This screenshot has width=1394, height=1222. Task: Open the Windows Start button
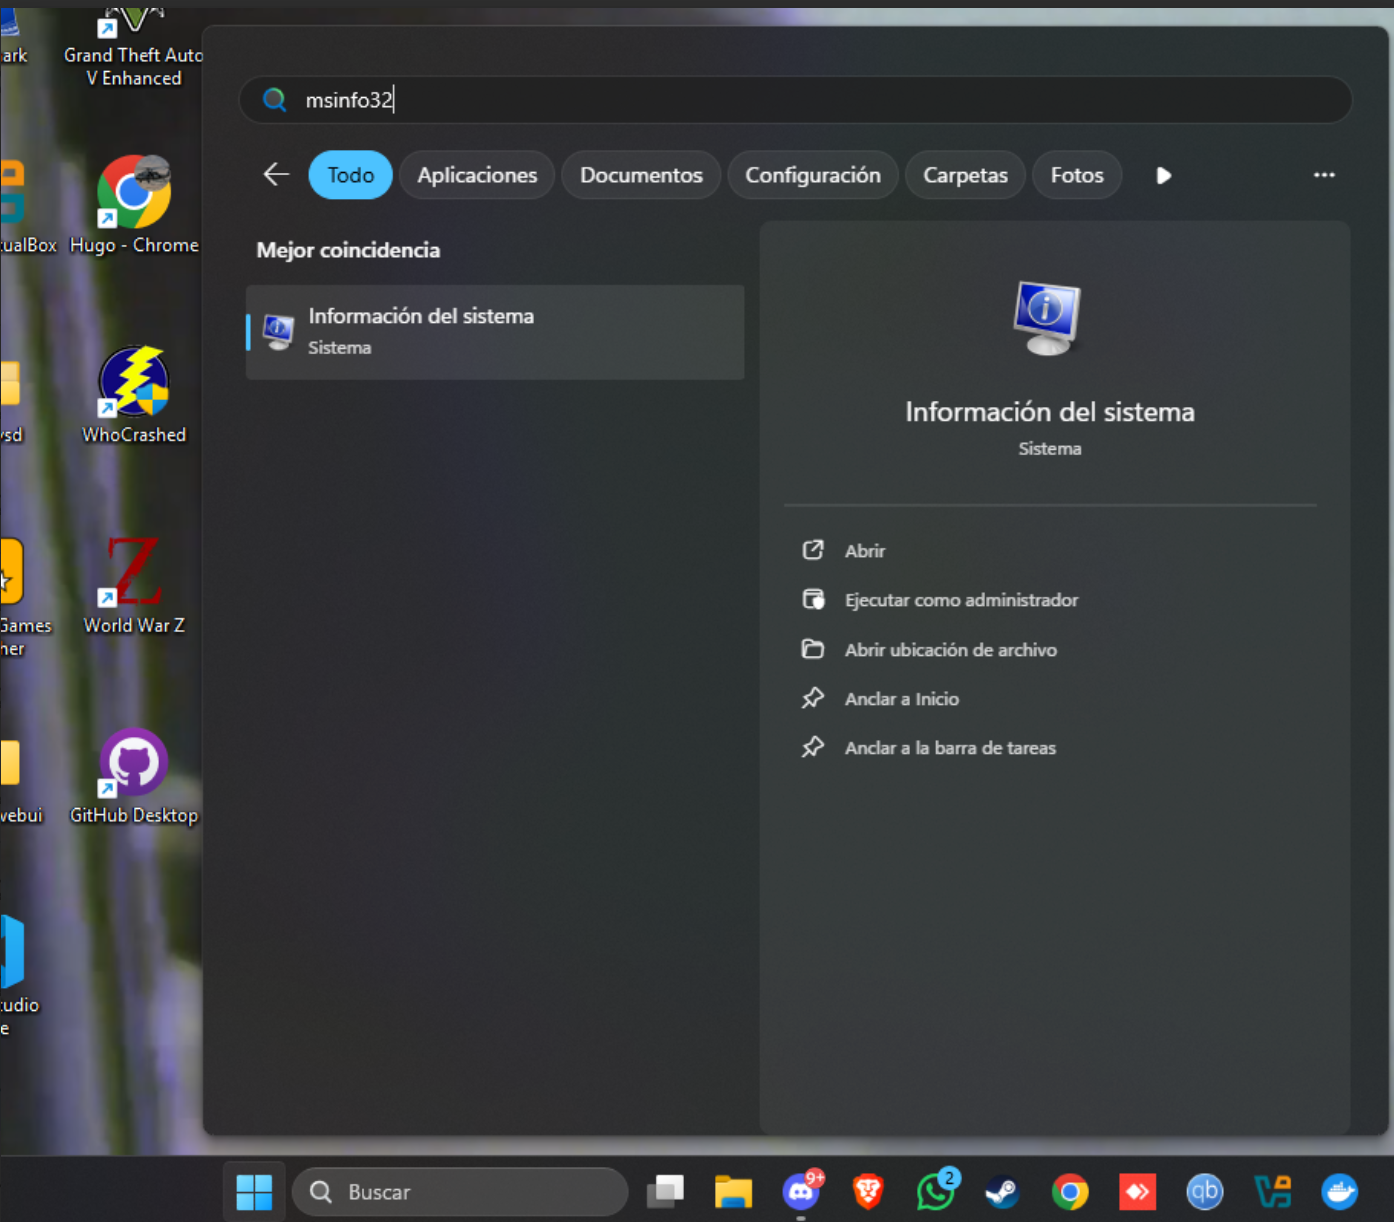click(254, 1192)
